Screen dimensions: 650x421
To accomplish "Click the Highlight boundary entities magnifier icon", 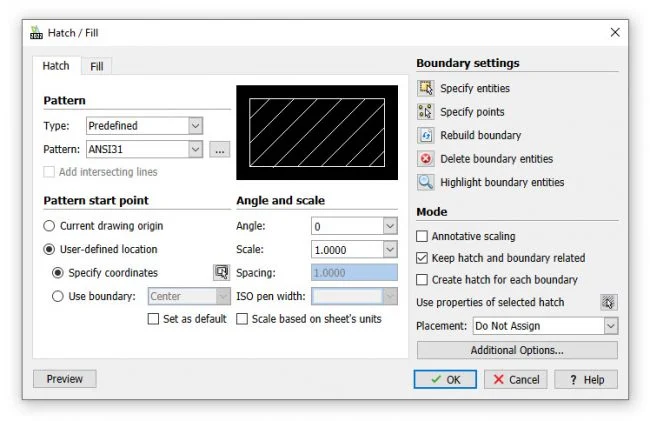I will point(425,182).
